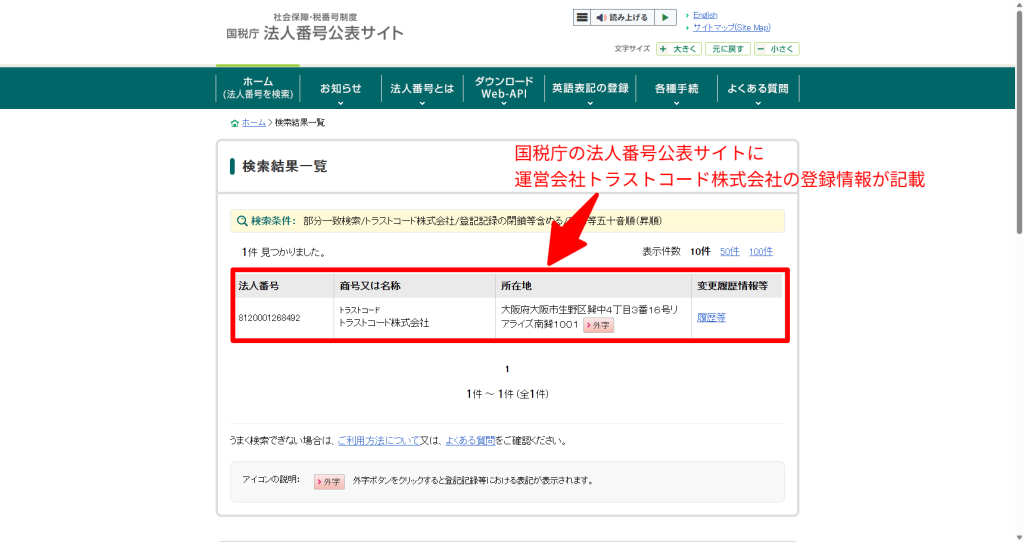This screenshot has width=1024, height=542.
Task: Open the 英語表記の登録 nav menu
Action: [590, 88]
